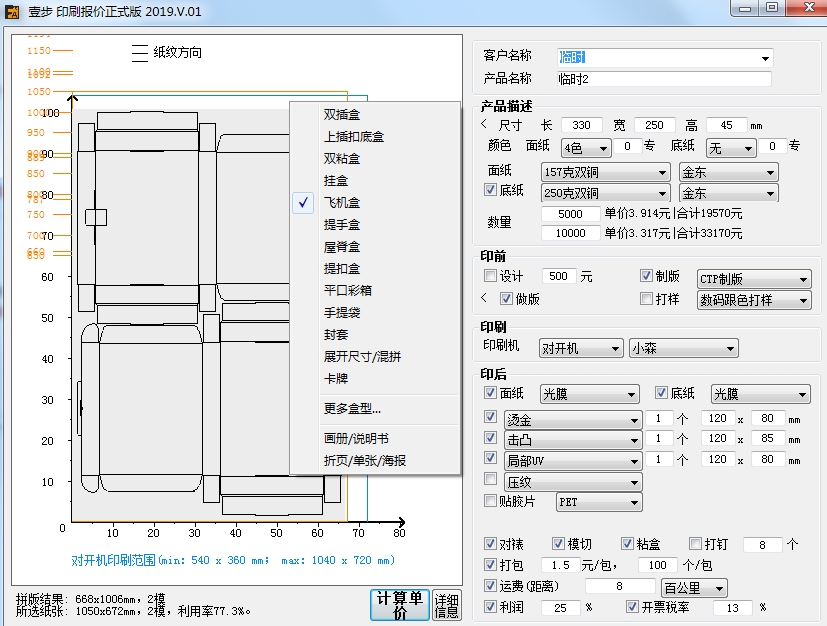This screenshot has height=626, width=827.
Task: Click the 宽 width field 250
Action: click(654, 125)
